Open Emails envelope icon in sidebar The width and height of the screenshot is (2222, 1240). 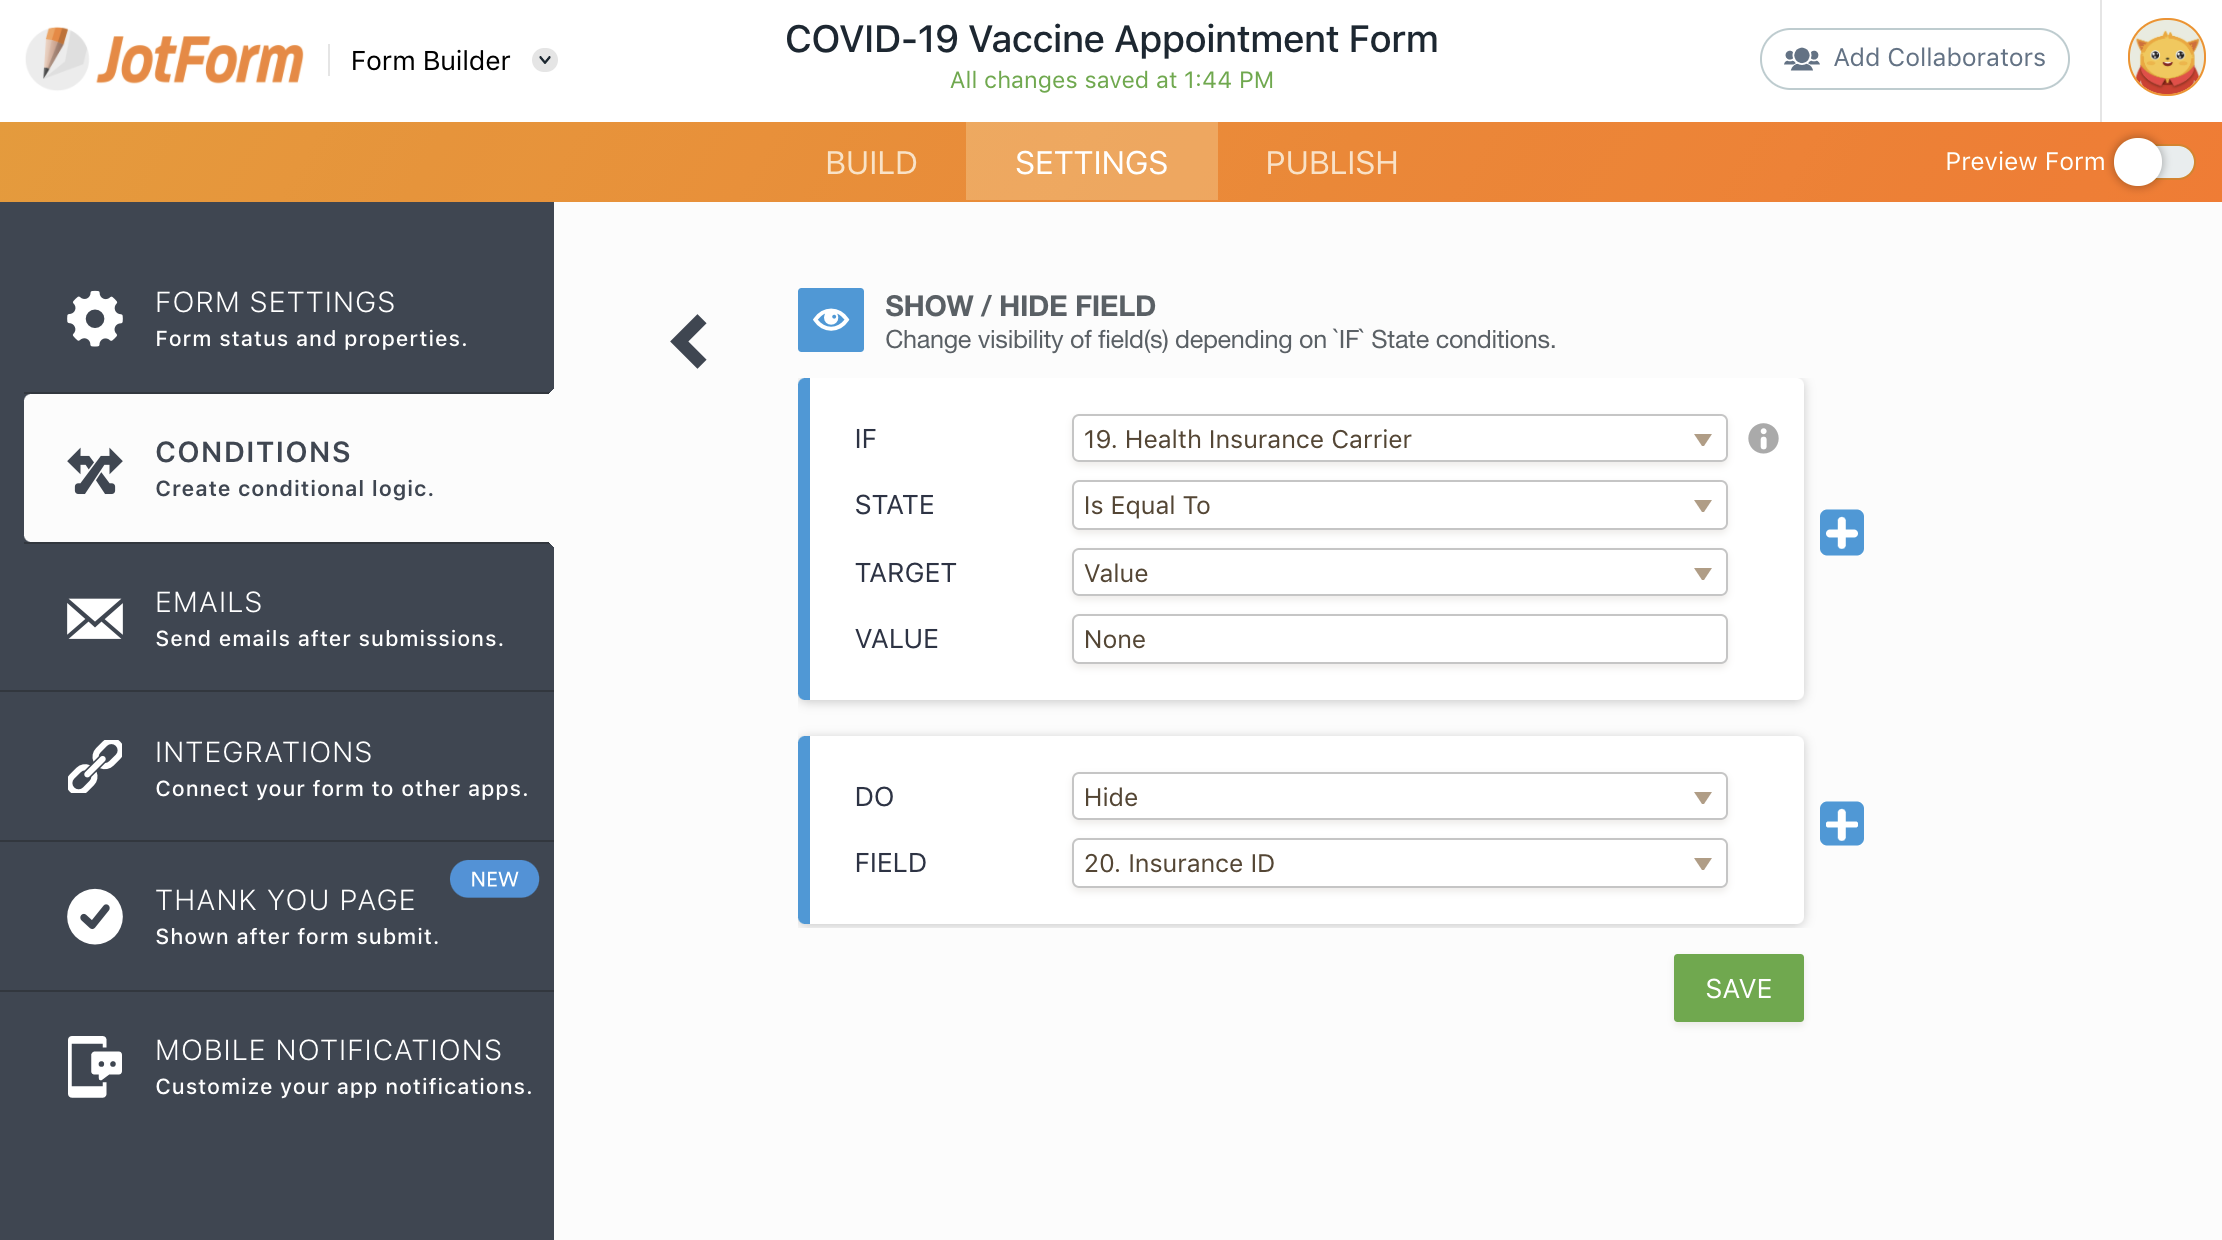pyautogui.click(x=95, y=619)
